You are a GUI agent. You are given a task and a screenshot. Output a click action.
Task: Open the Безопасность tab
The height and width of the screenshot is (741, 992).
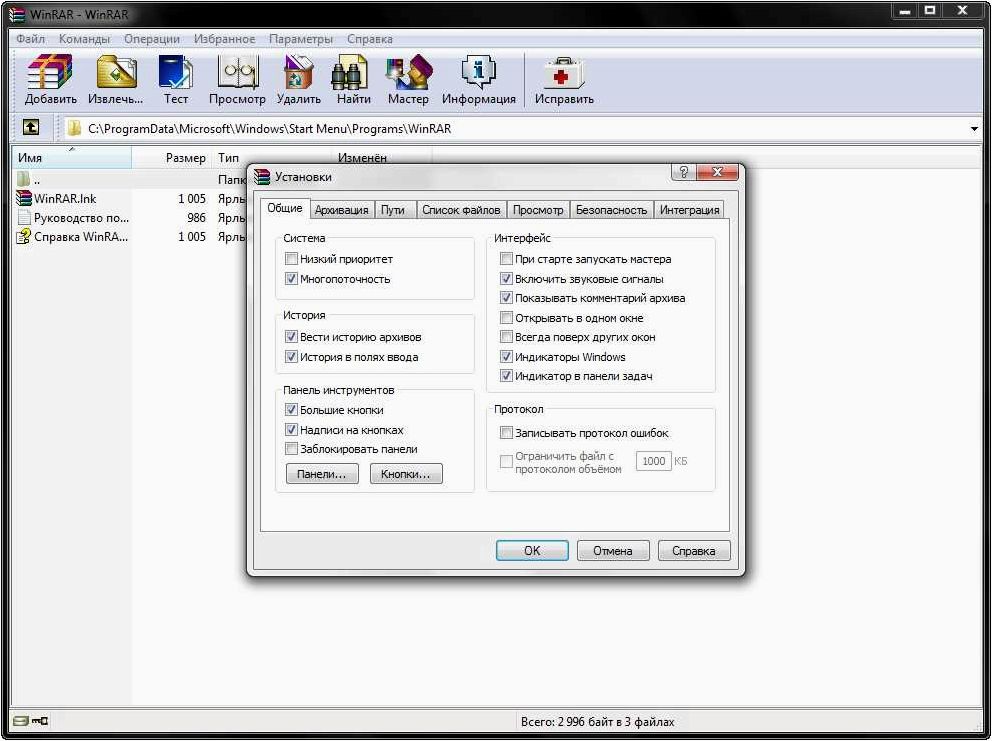[611, 210]
